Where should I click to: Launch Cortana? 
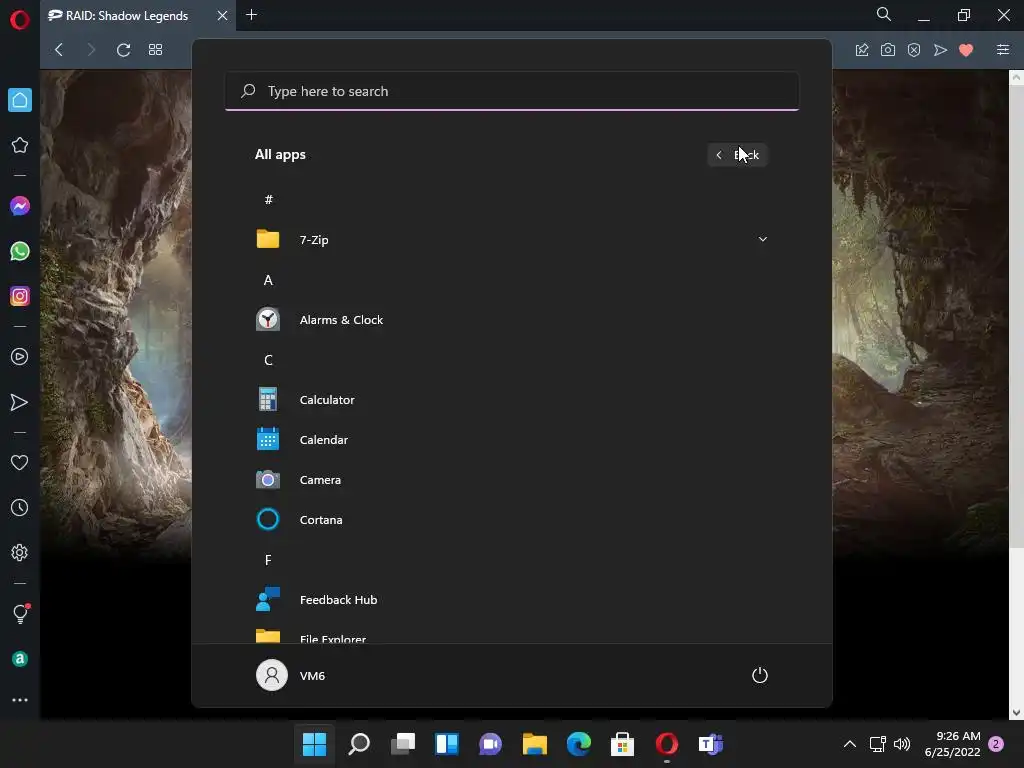tap(512, 520)
